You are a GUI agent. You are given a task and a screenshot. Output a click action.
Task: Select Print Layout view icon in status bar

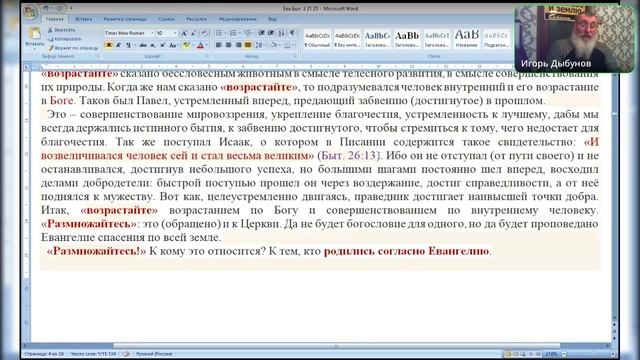(x=508, y=354)
